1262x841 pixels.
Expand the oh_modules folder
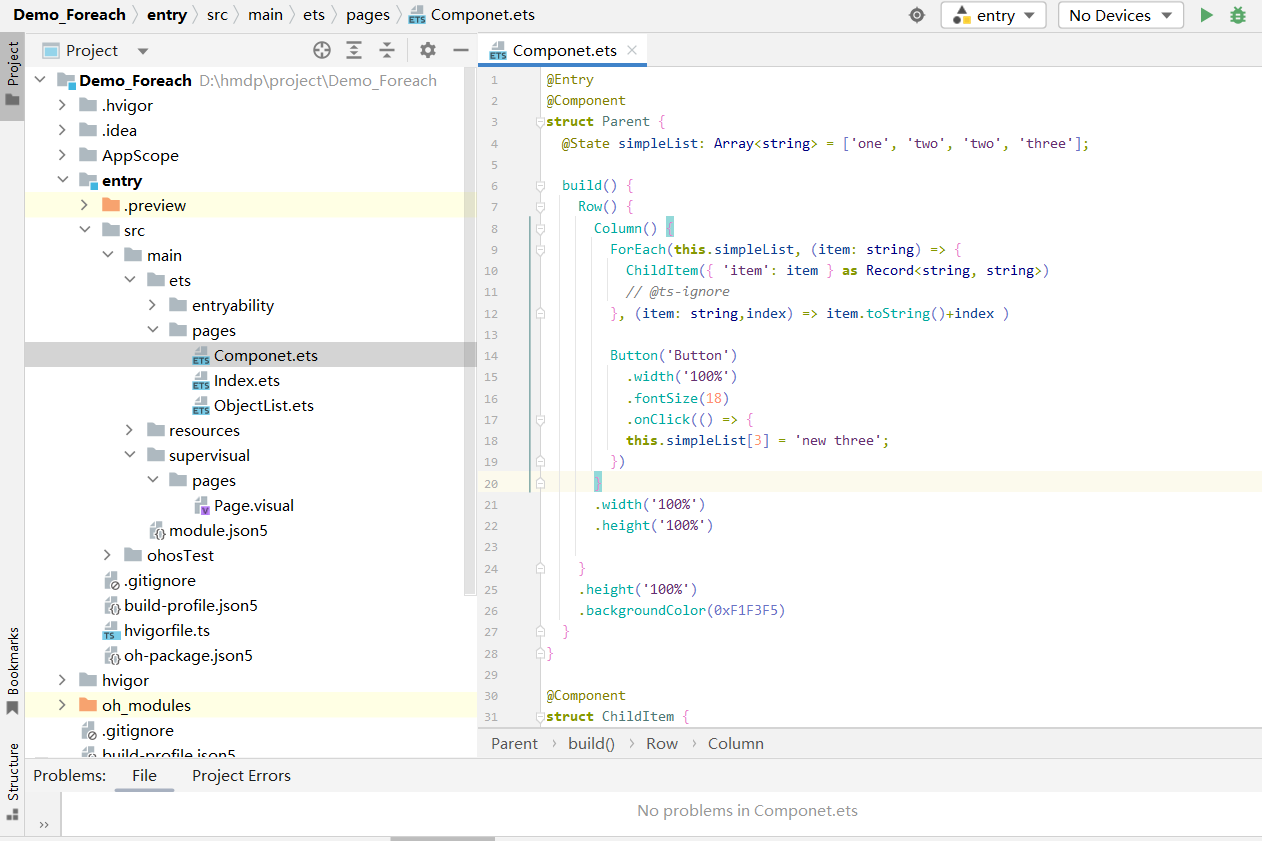pyautogui.click(x=62, y=705)
